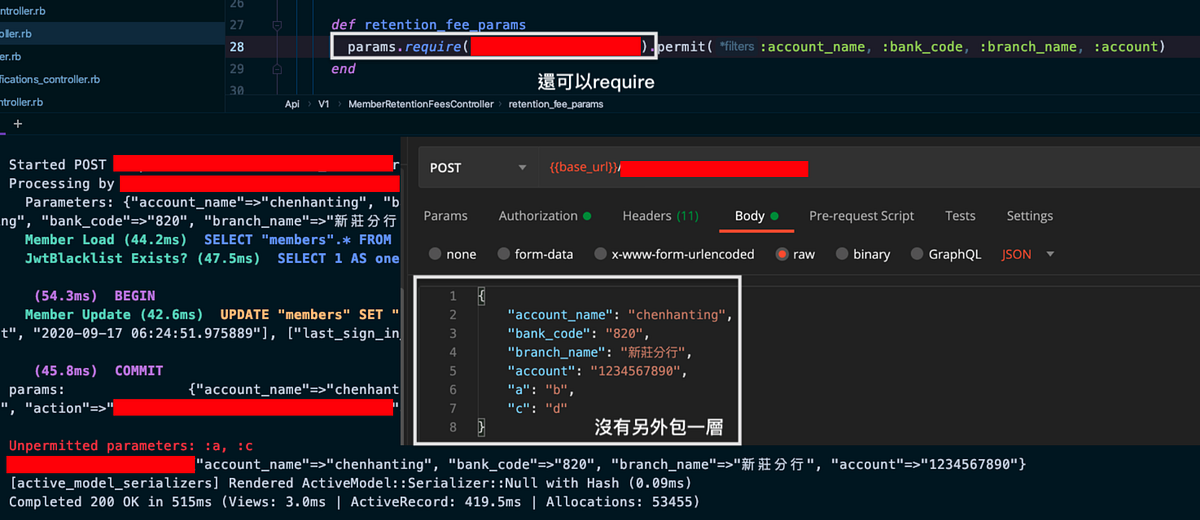
Task: Choose the binary body option
Action: point(863,254)
